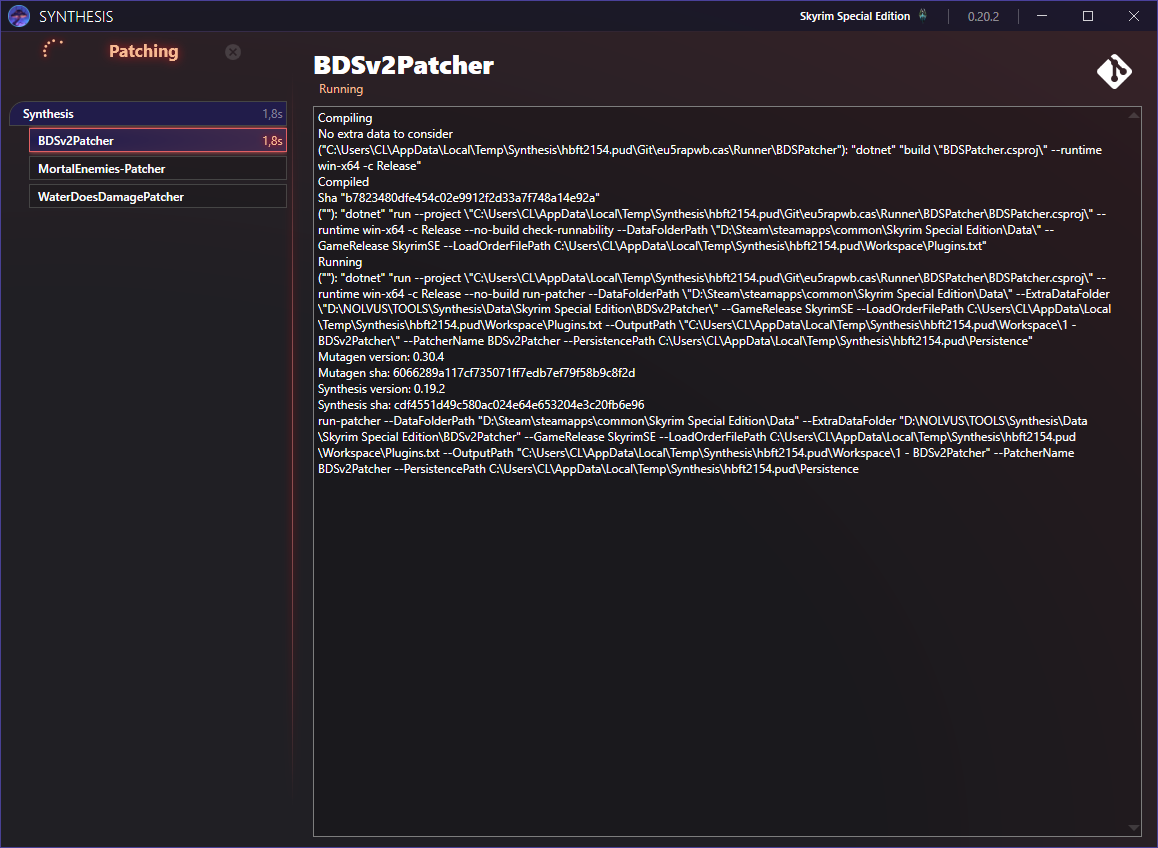Click the 'No extra data to consider' line
Screen dimensions: 1158x848
[385, 134]
